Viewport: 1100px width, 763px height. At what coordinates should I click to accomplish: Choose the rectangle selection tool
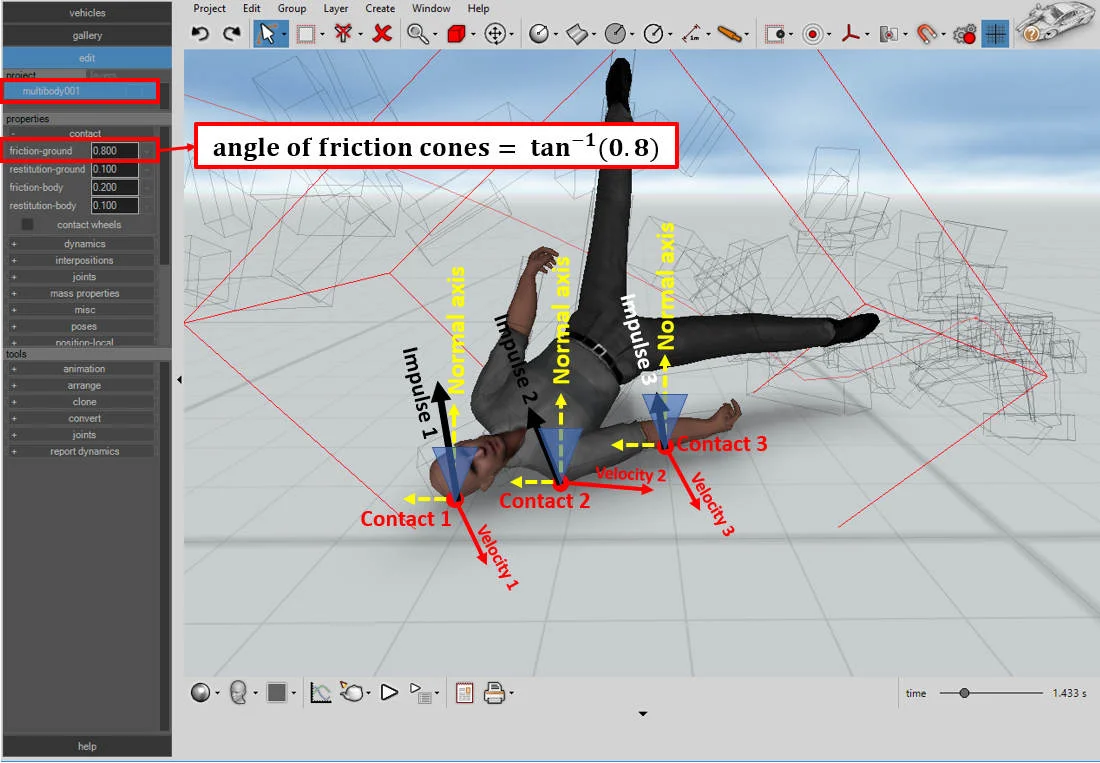pyautogui.click(x=306, y=34)
